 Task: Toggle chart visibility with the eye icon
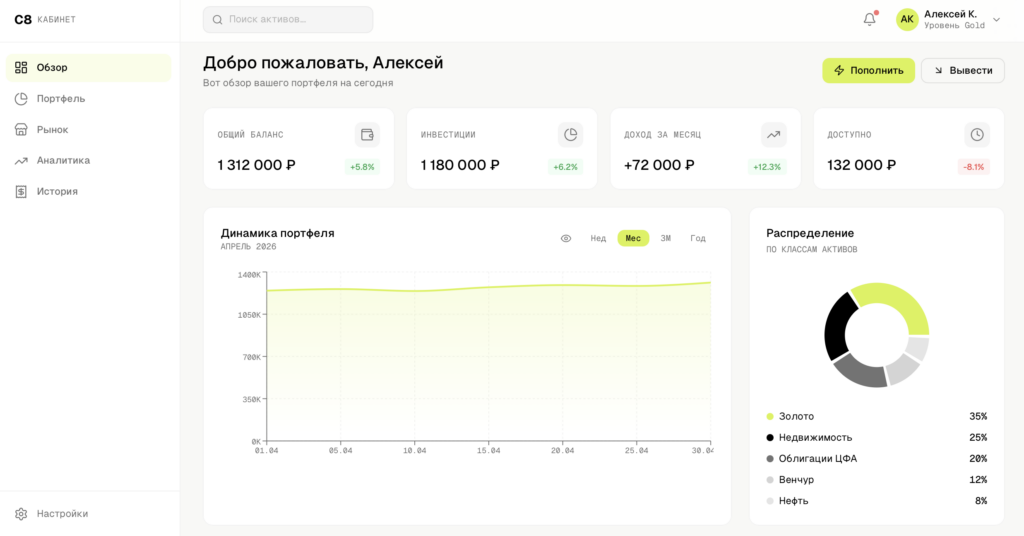(566, 238)
